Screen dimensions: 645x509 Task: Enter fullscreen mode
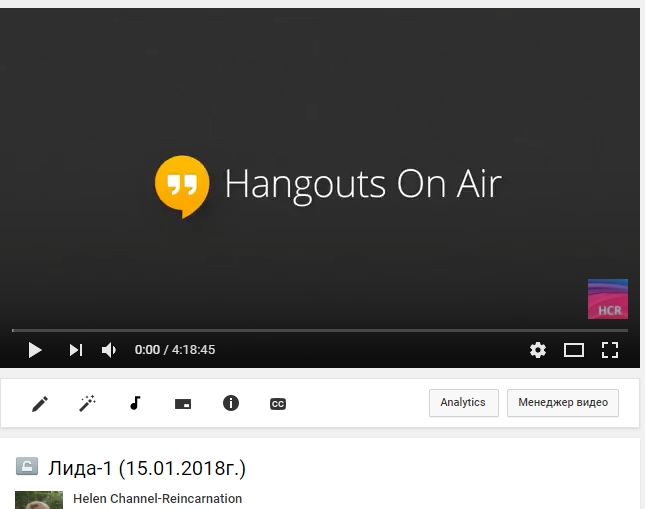click(610, 350)
